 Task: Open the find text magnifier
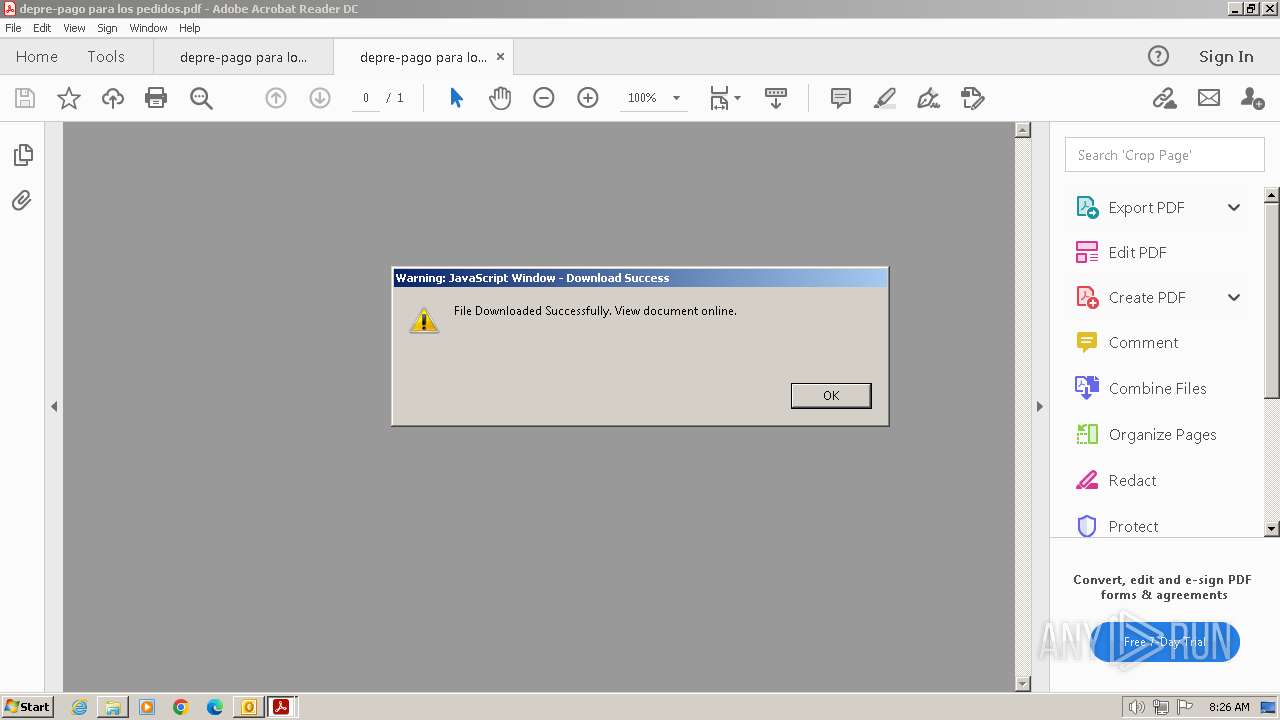click(201, 98)
